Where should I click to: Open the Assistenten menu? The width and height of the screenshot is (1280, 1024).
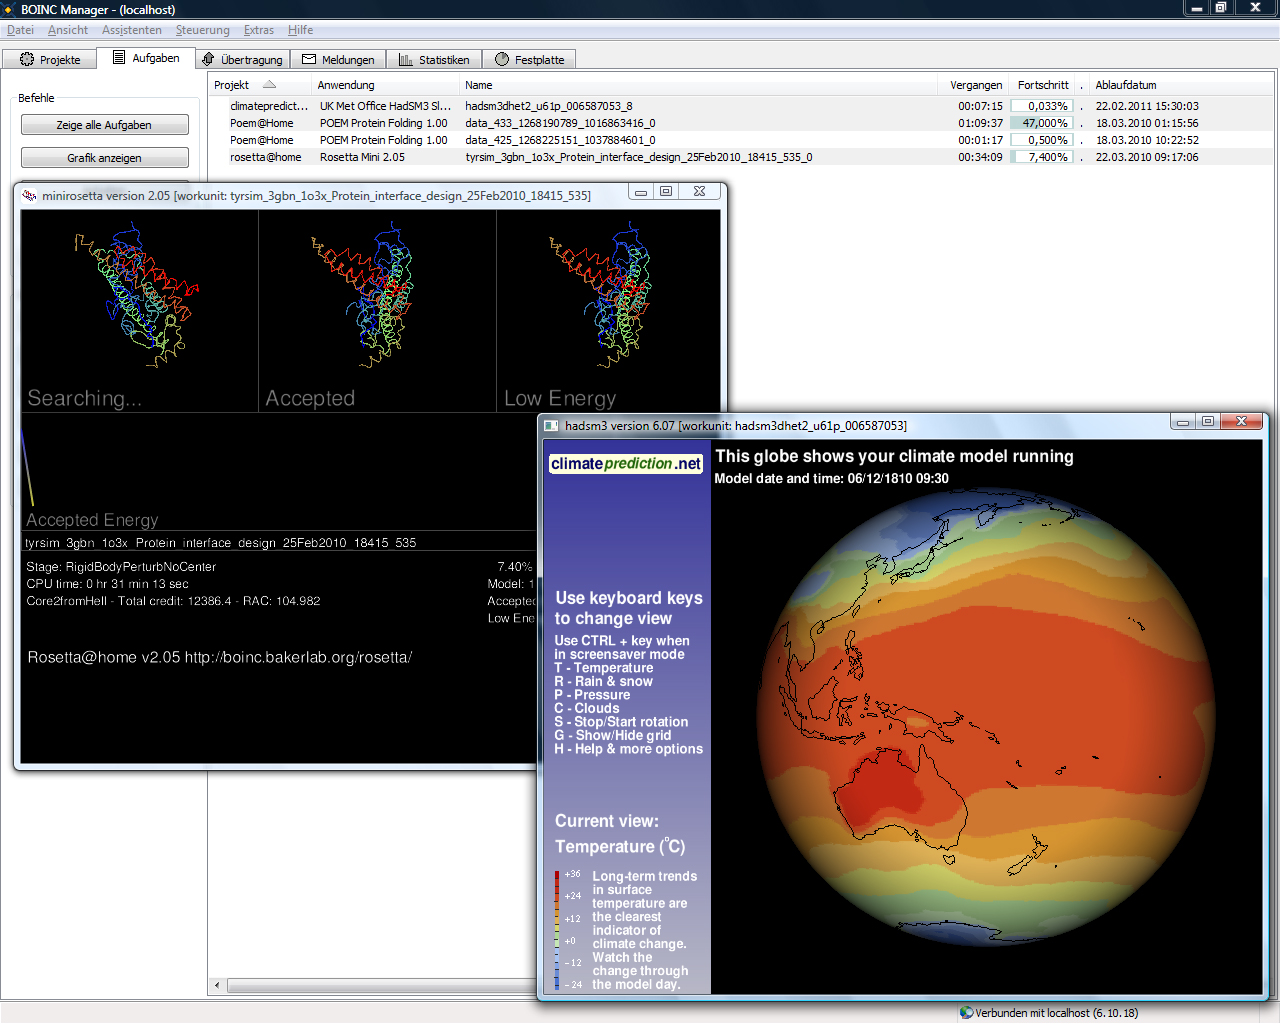coord(131,30)
